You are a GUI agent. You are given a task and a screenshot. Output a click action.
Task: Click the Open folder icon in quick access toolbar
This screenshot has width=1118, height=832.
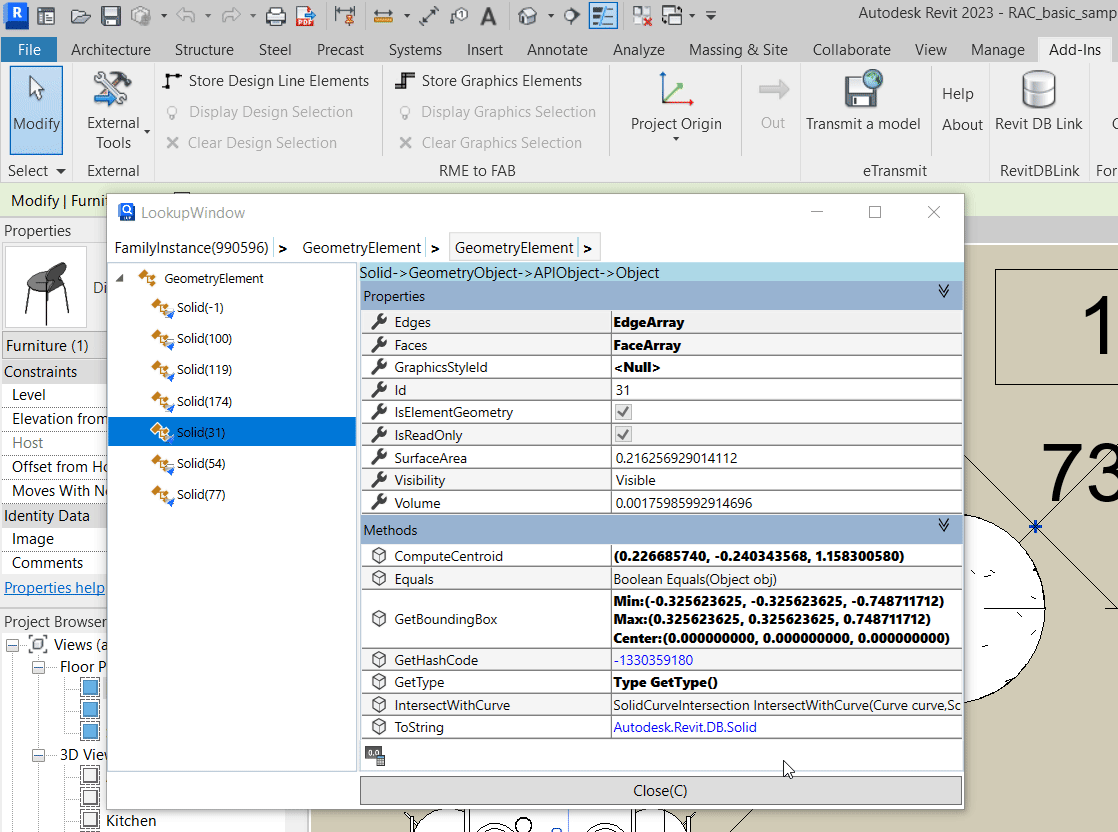(x=81, y=16)
